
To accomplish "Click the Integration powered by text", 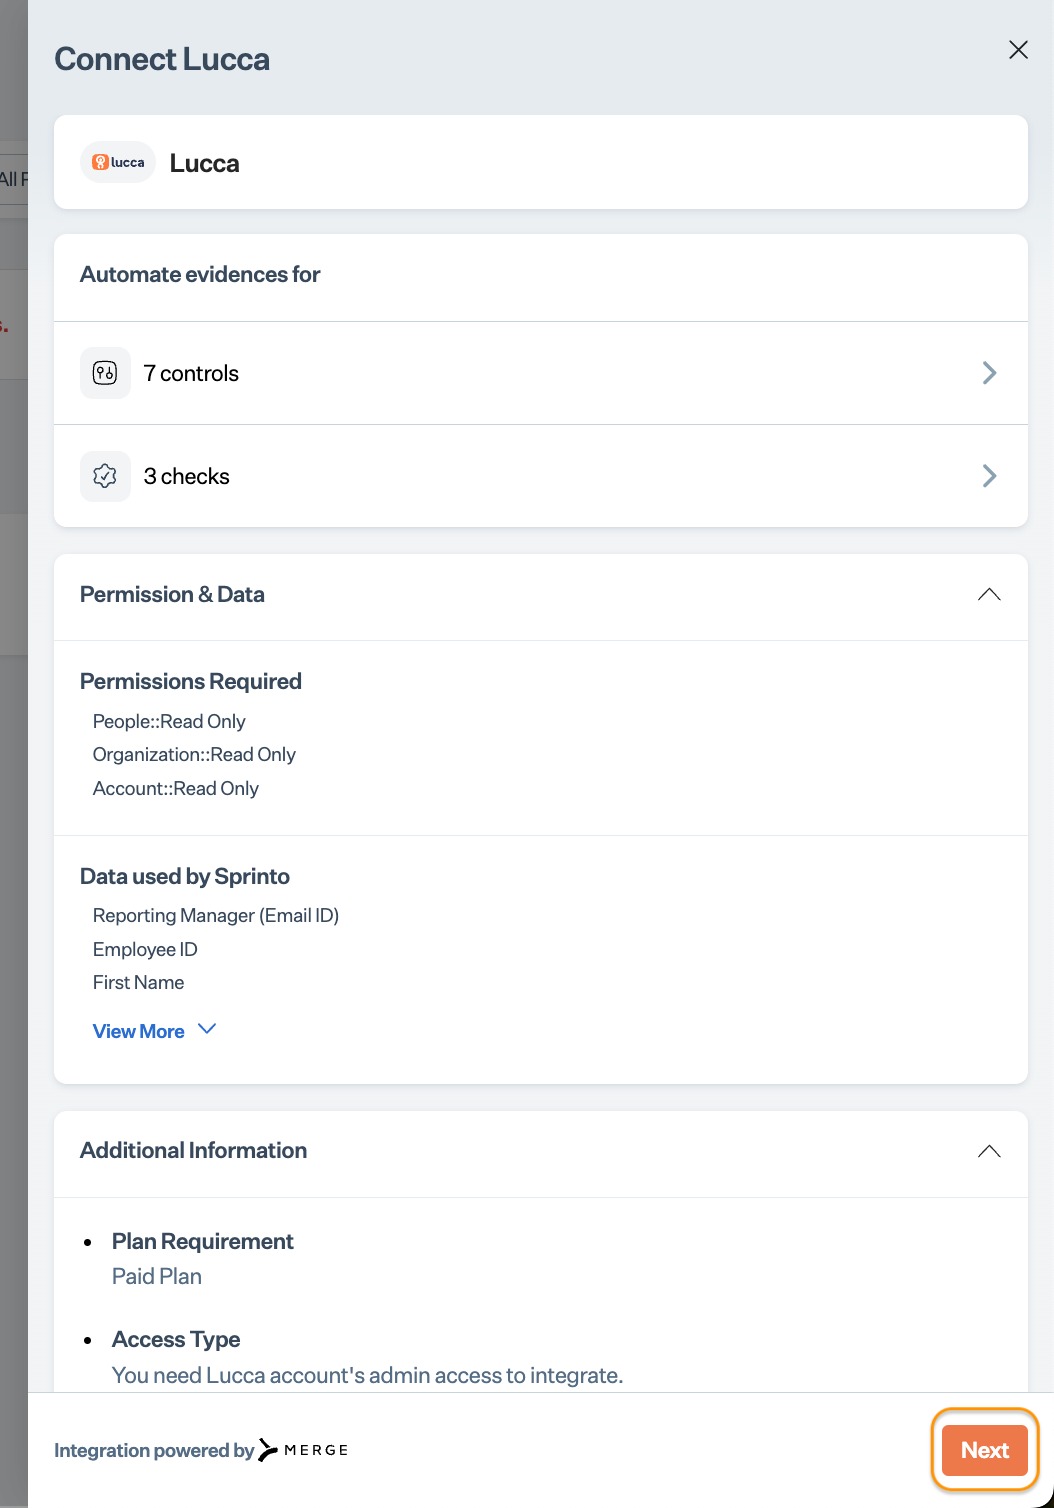I will coord(154,1450).
